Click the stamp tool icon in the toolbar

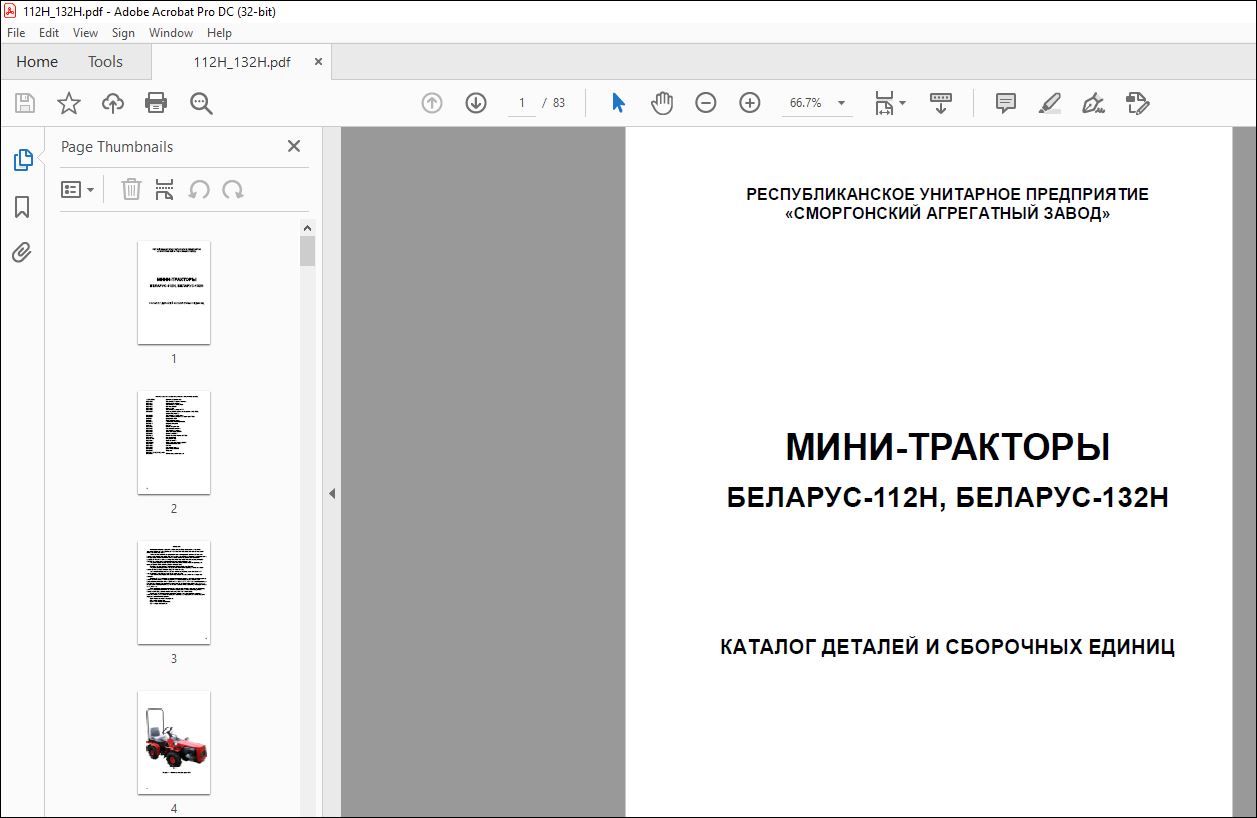click(x=1137, y=103)
